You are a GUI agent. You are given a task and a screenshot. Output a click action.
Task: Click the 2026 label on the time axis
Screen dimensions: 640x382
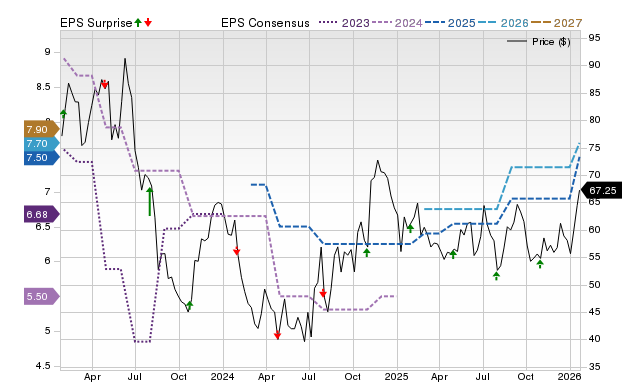[x=570, y=376]
